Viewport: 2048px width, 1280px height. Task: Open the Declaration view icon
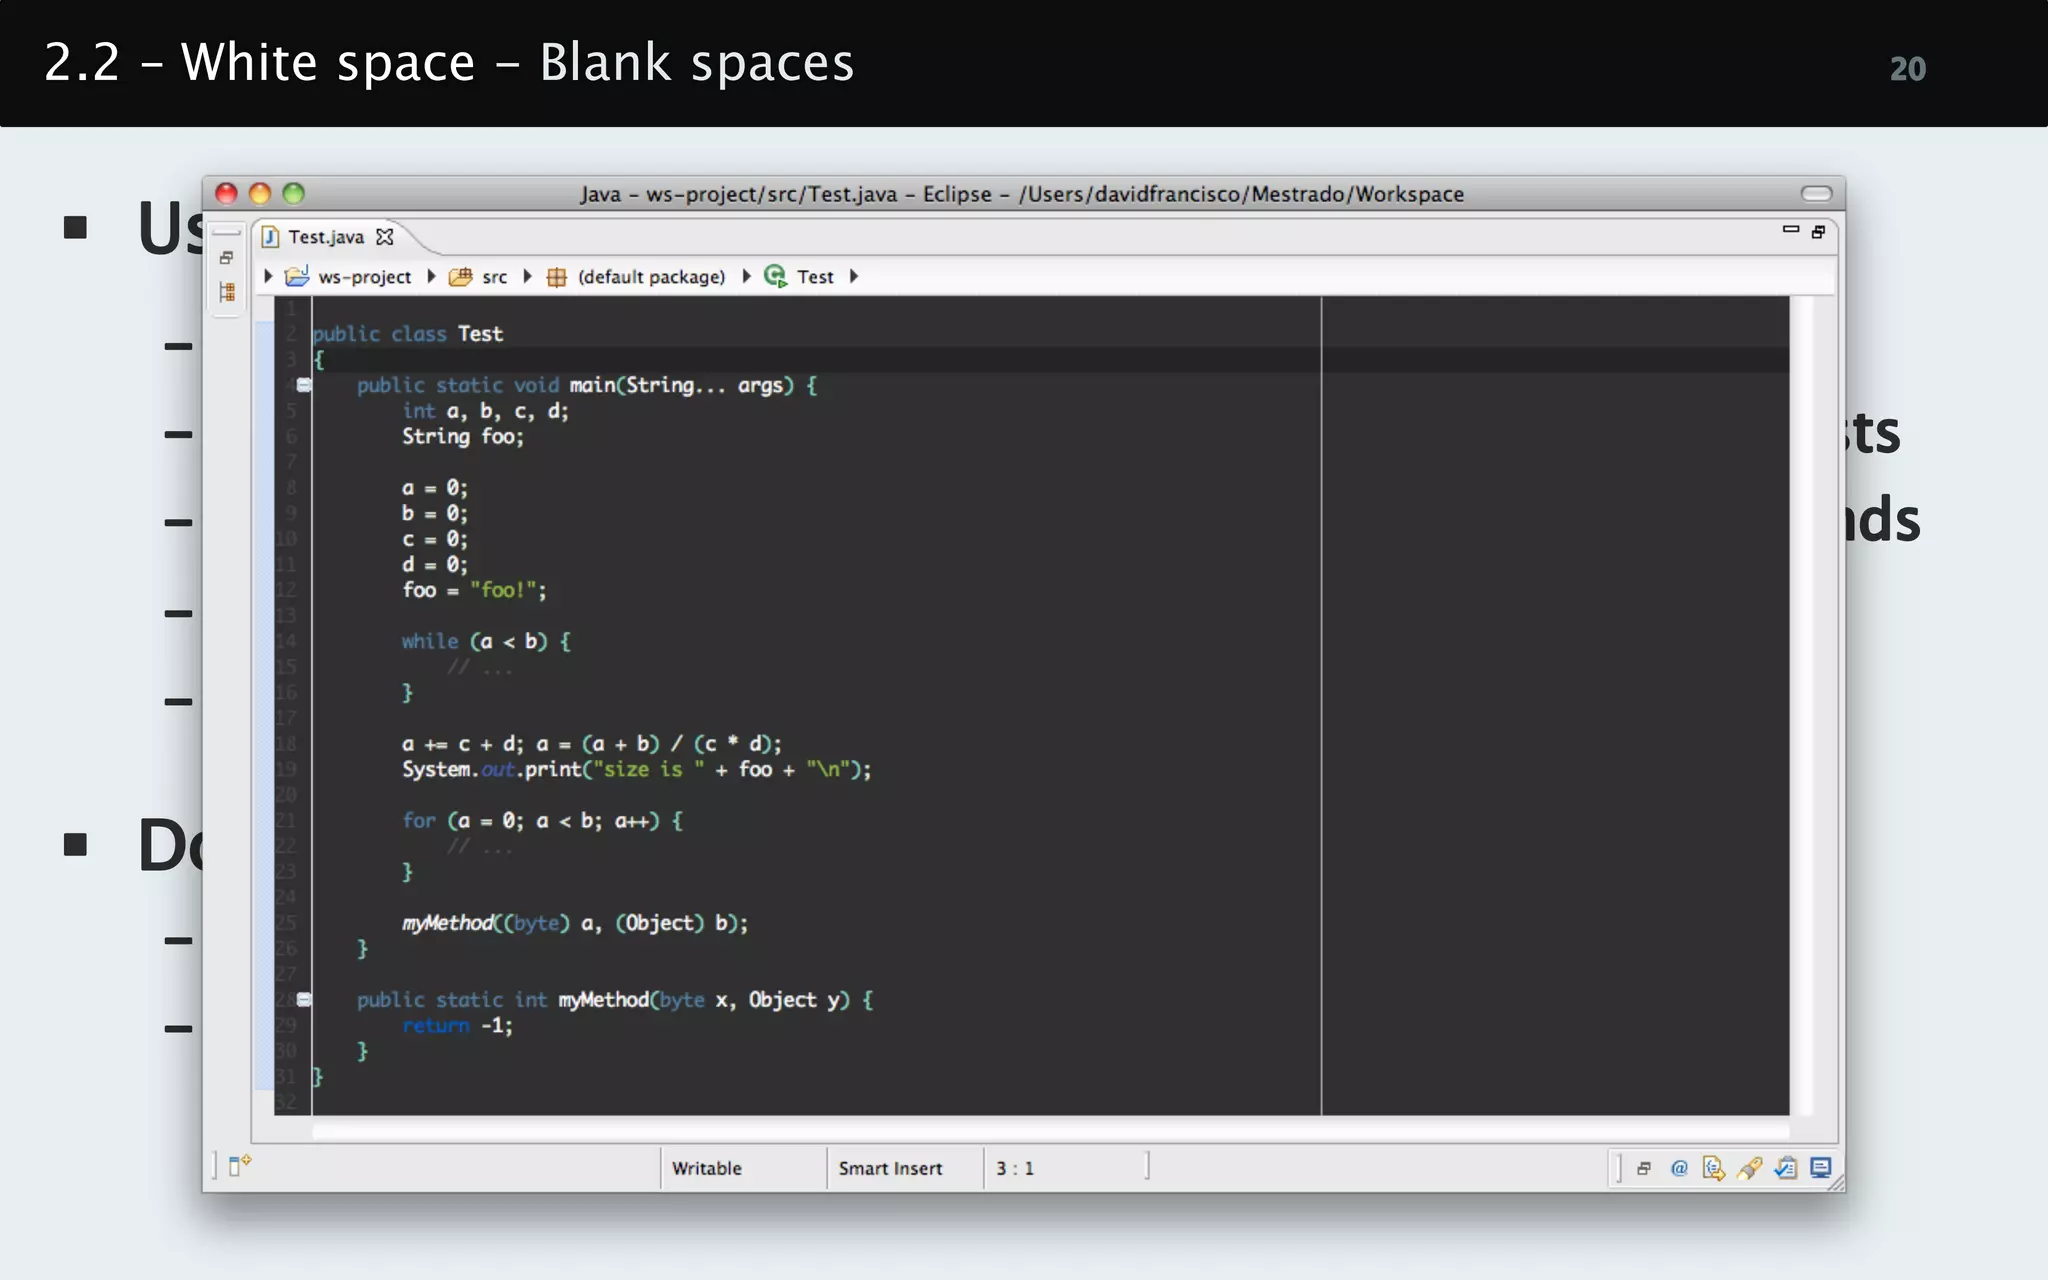coord(1713,1168)
